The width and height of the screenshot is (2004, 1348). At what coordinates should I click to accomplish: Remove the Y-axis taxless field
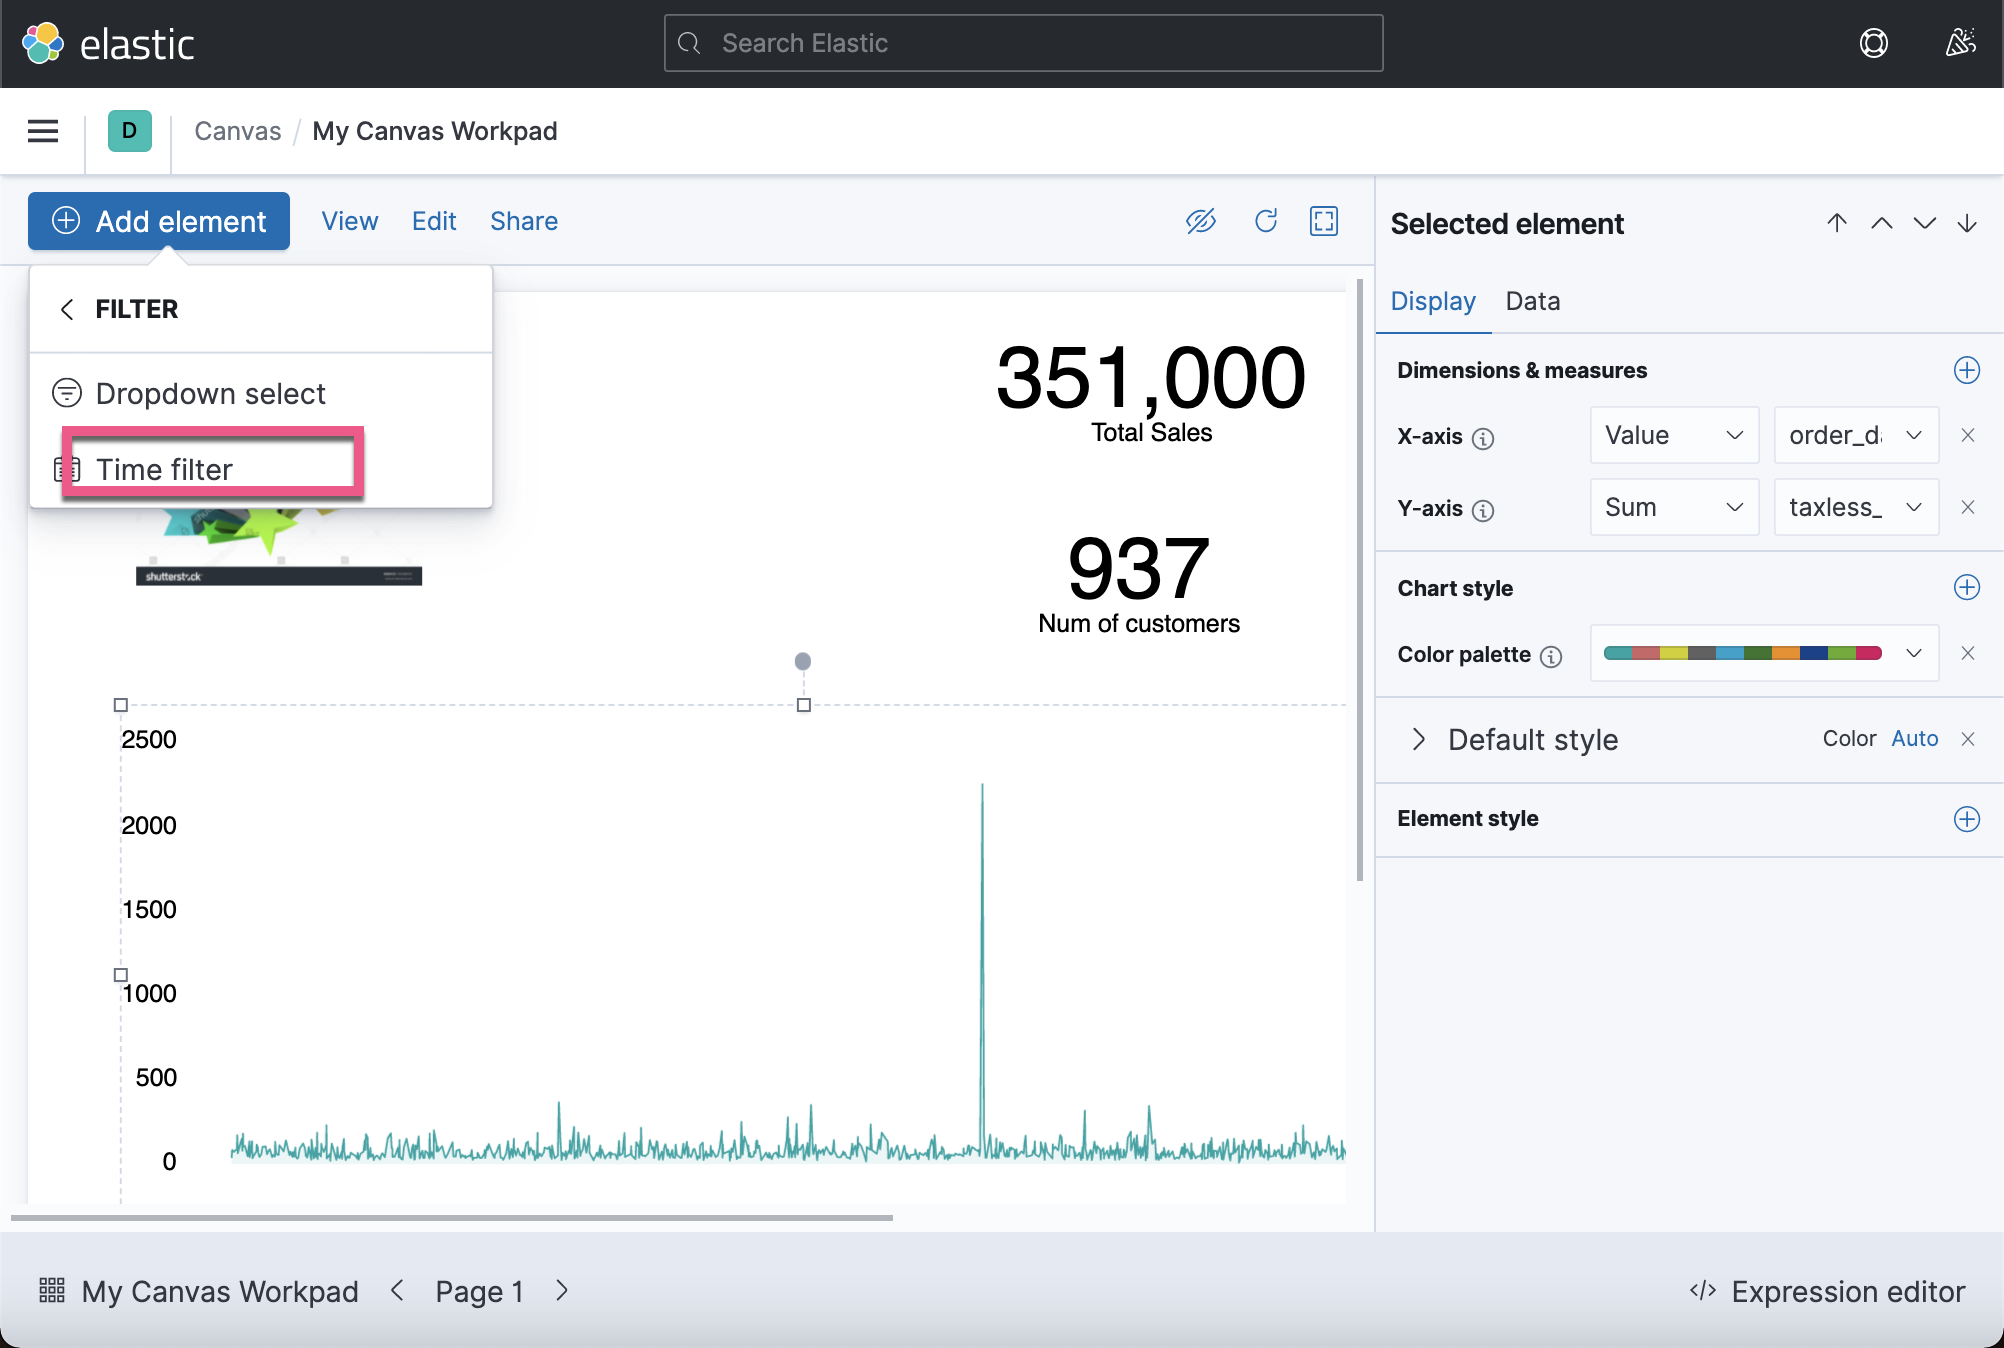(x=1968, y=507)
